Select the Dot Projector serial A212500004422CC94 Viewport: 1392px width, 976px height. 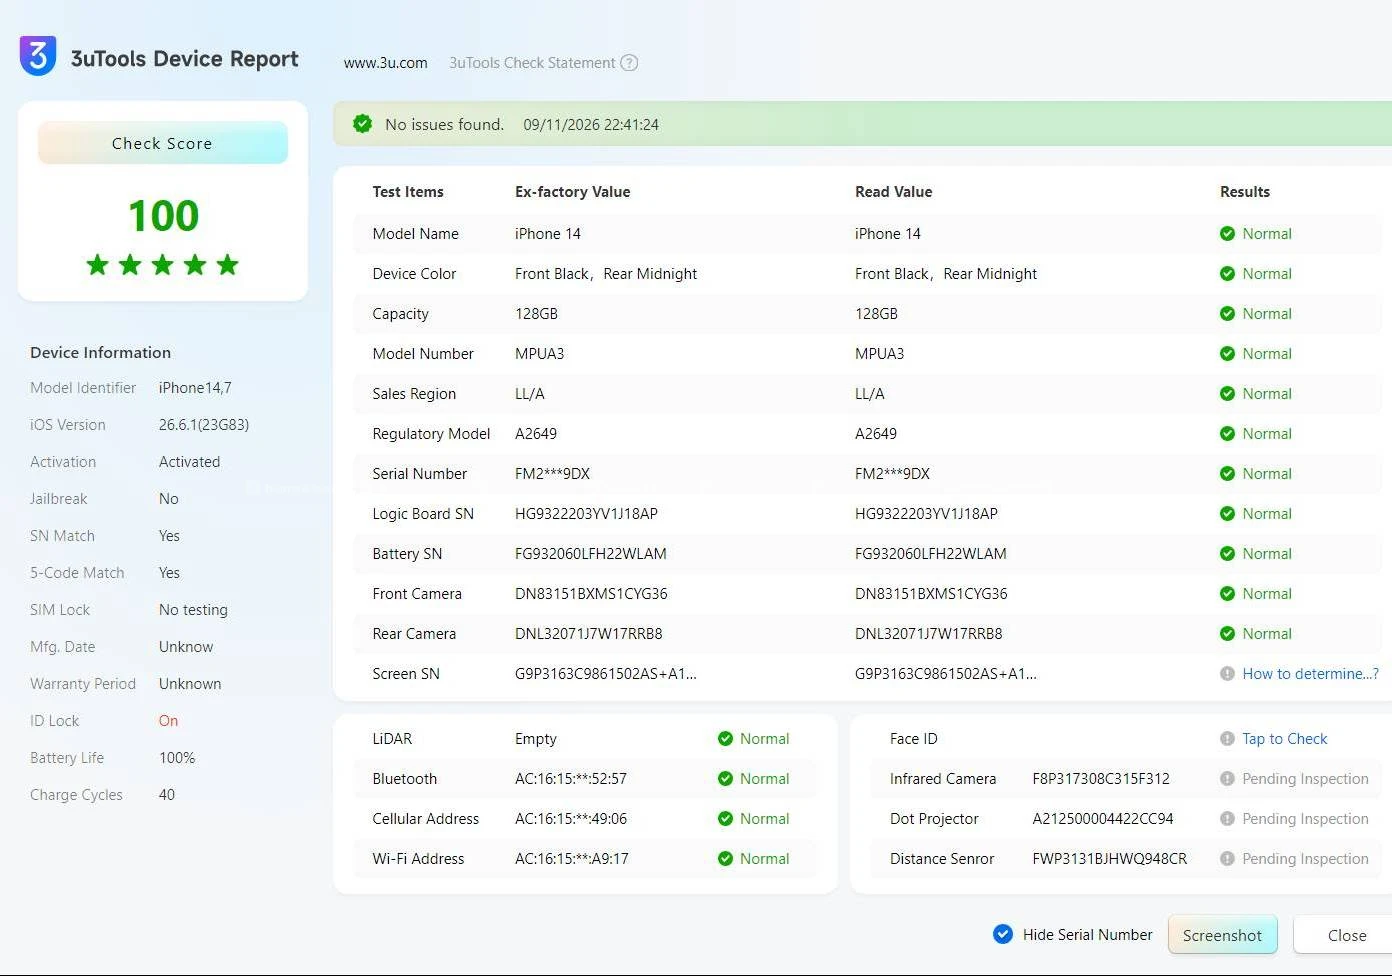pyautogui.click(x=1103, y=819)
